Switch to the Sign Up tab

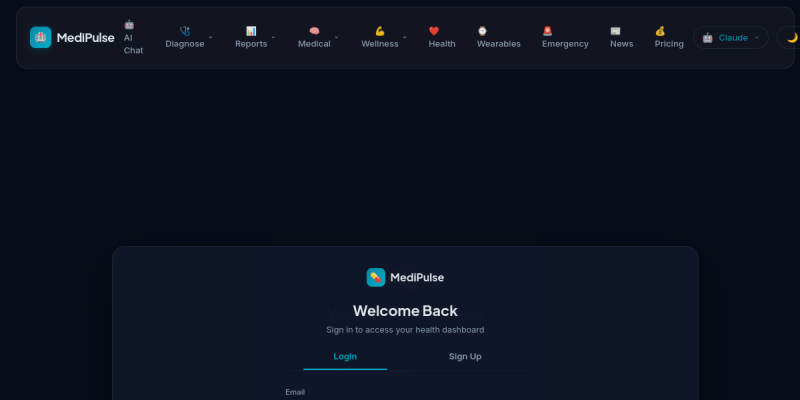[x=465, y=357]
